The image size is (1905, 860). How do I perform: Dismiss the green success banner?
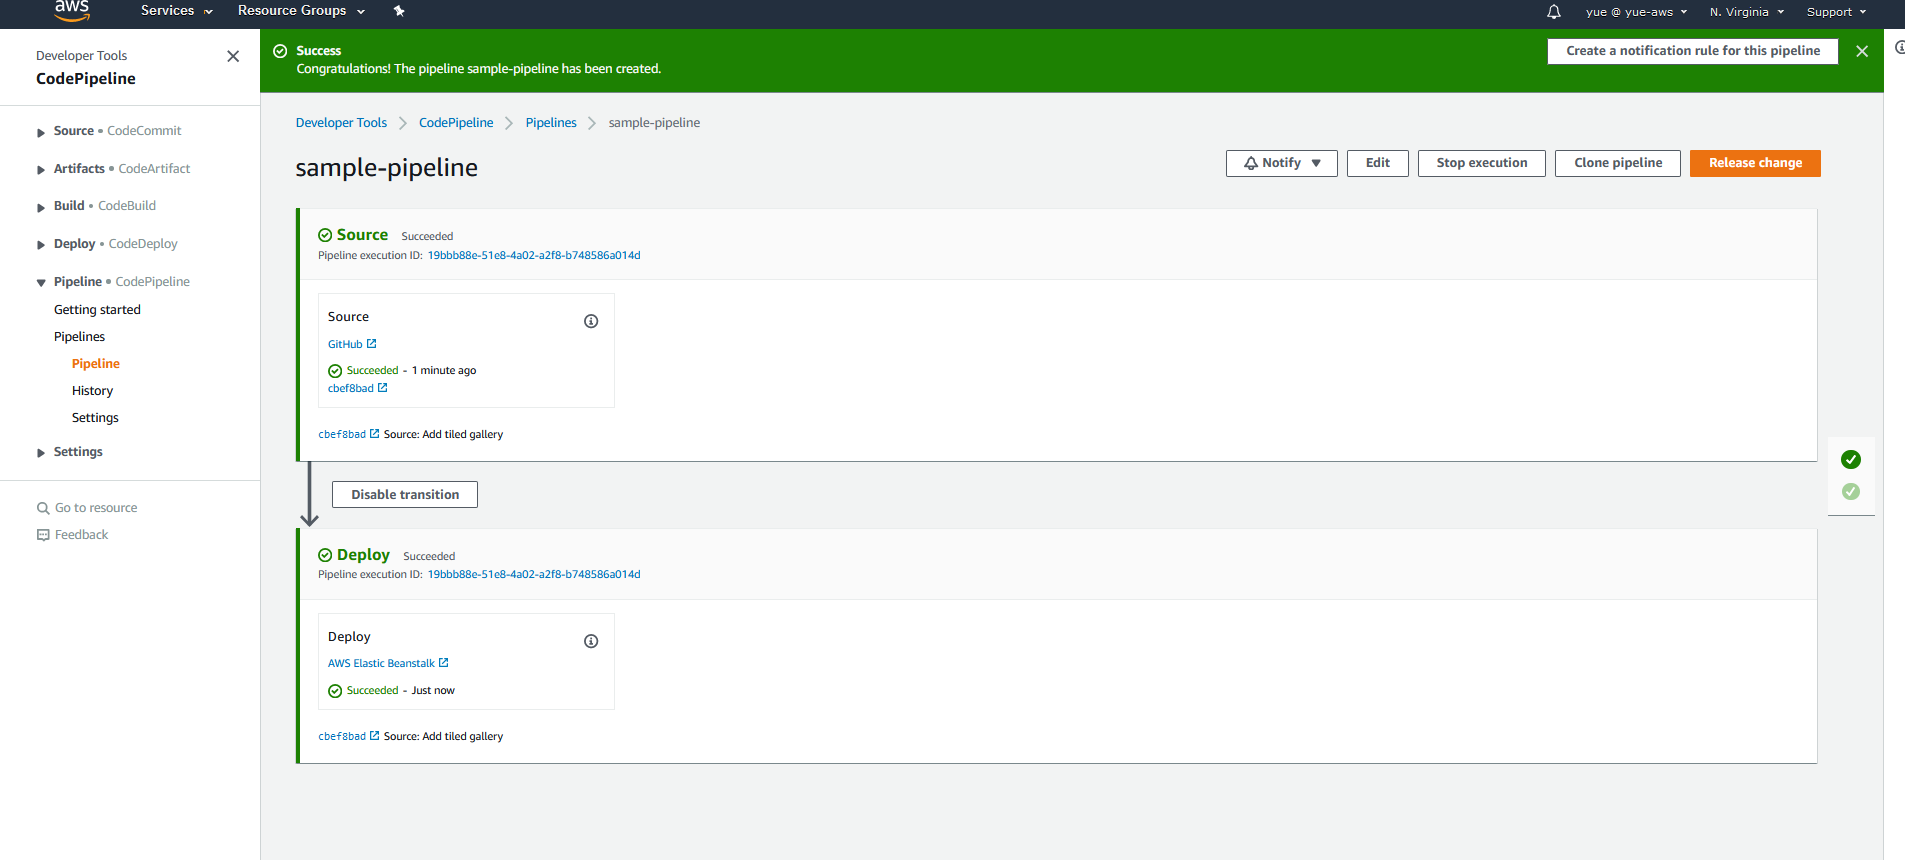[1862, 51]
